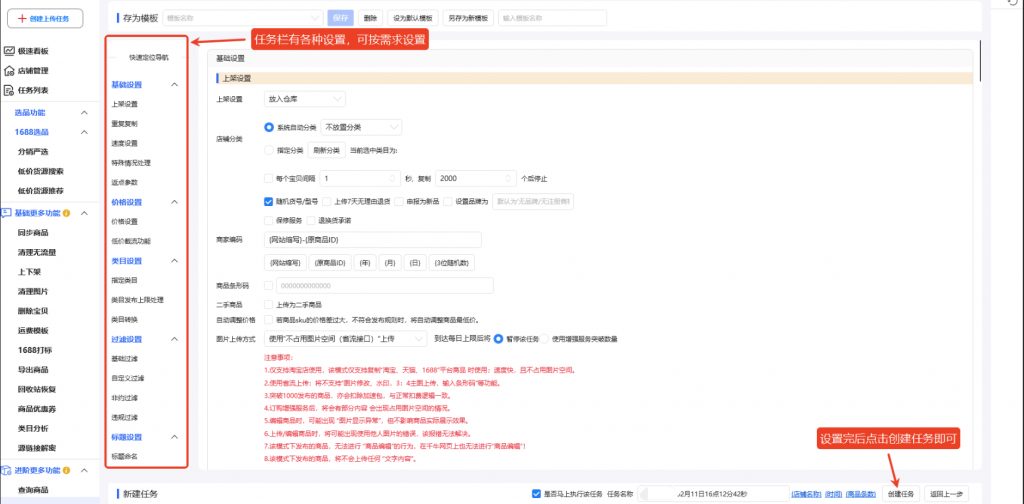Collapse 基础设置 in quick navigation
The height and width of the screenshot is (504, 1024).
174,85
